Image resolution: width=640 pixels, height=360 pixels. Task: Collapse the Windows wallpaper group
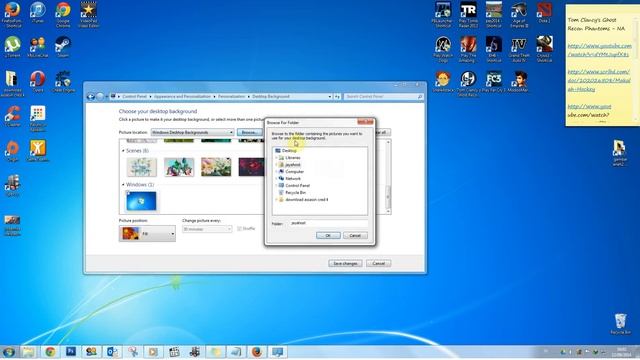[123, 184]
